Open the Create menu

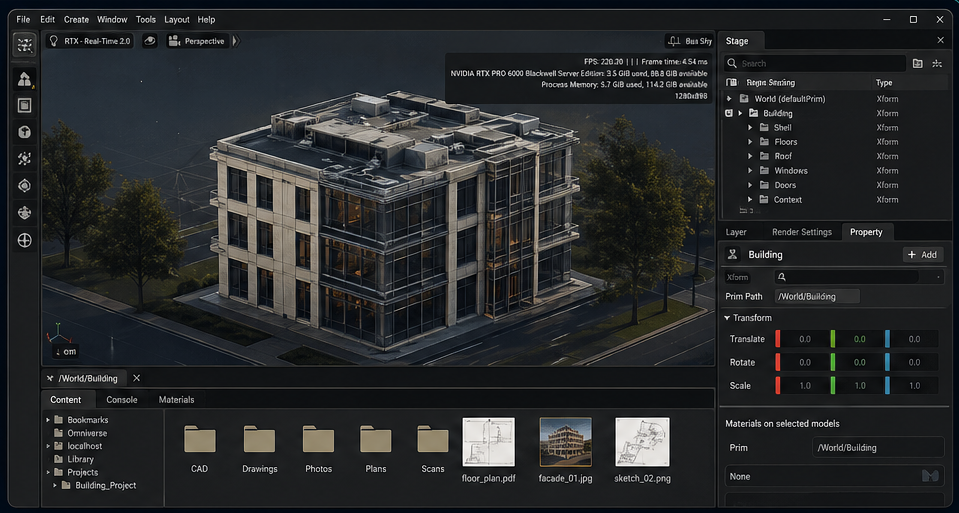(76, 19)
